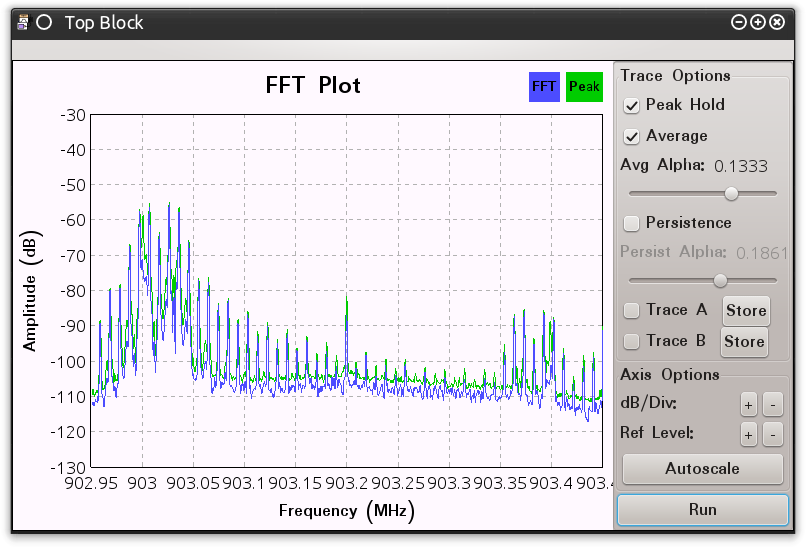Screen dimensions: 806x548
Task: Lower Ref Level with minus button
Action: [x=772, y=434]
